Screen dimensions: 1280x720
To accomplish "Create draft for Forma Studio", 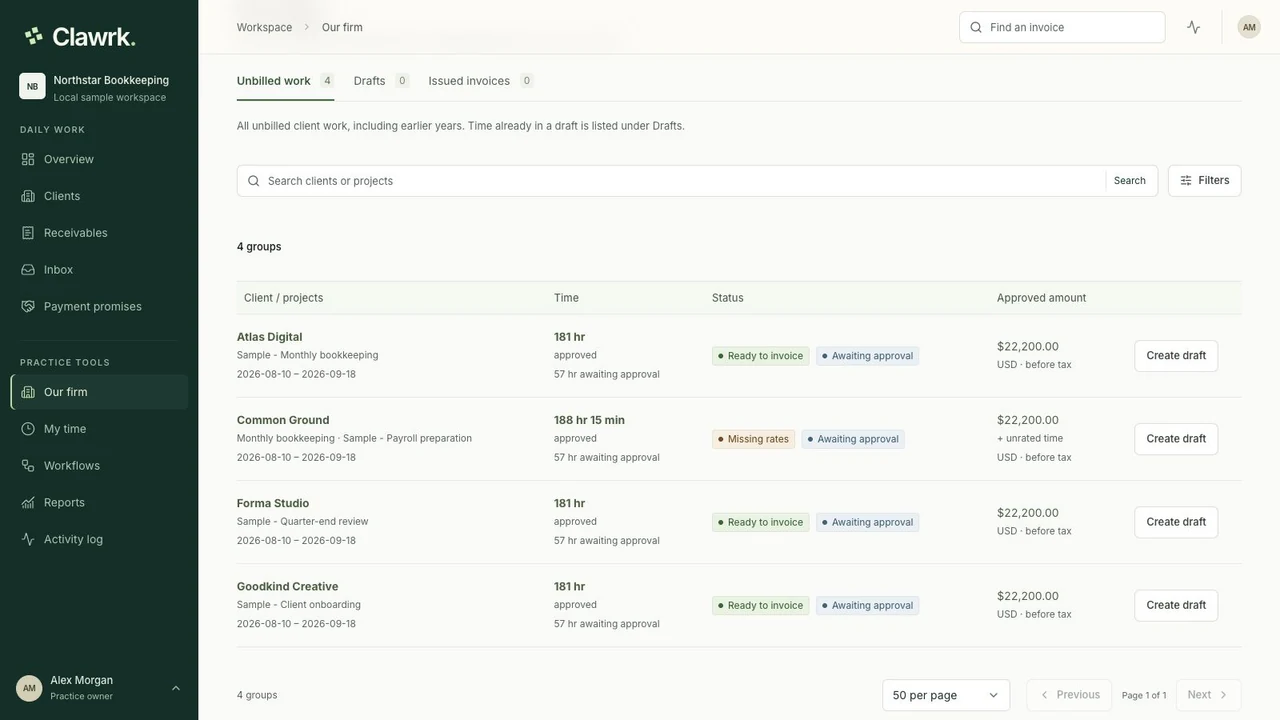I will pos(1176,522).
